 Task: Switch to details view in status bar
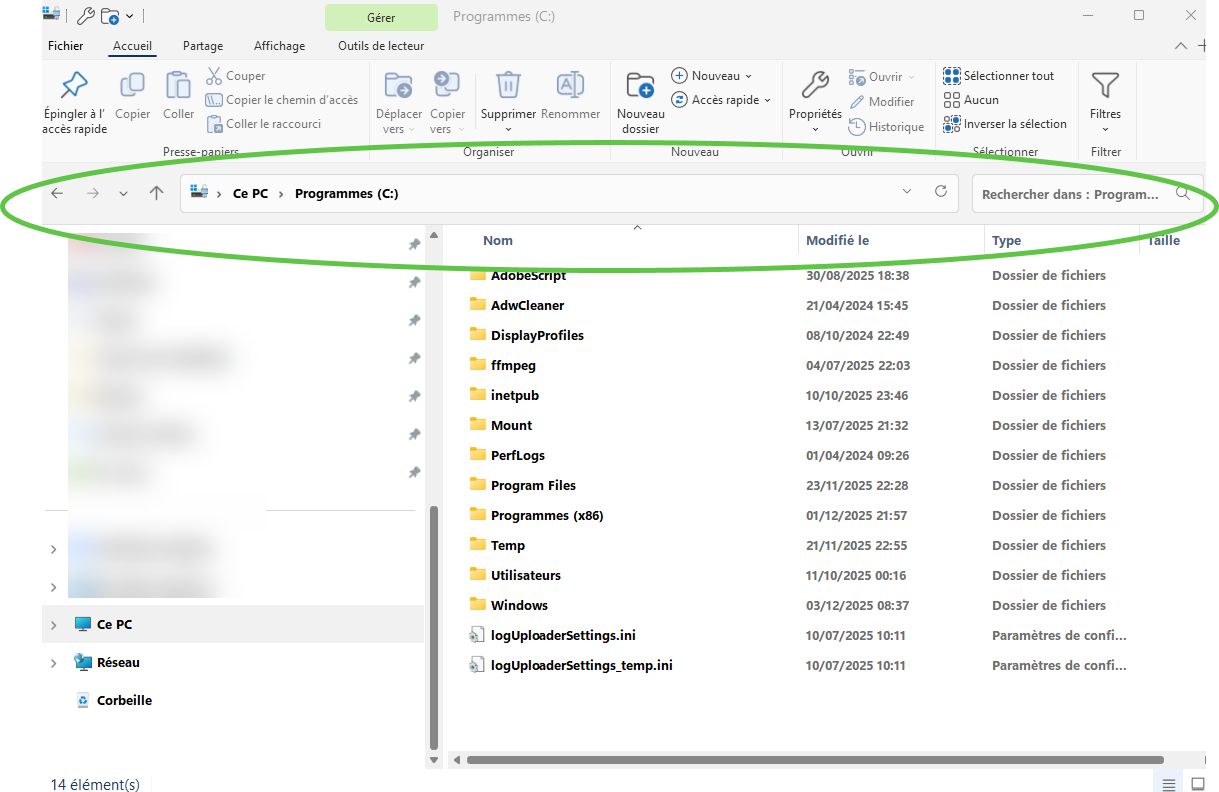pyautogui.click(x=1168, y=783)
